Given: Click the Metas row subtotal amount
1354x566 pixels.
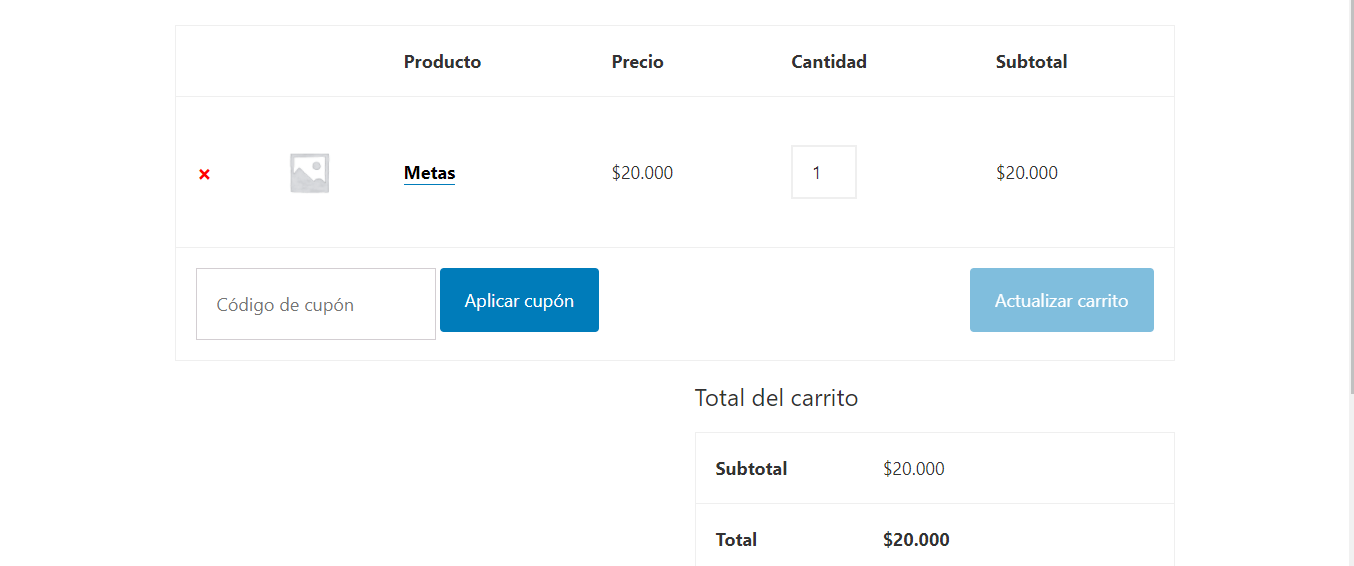Looking at the screenshot, I should point(1027,173).
